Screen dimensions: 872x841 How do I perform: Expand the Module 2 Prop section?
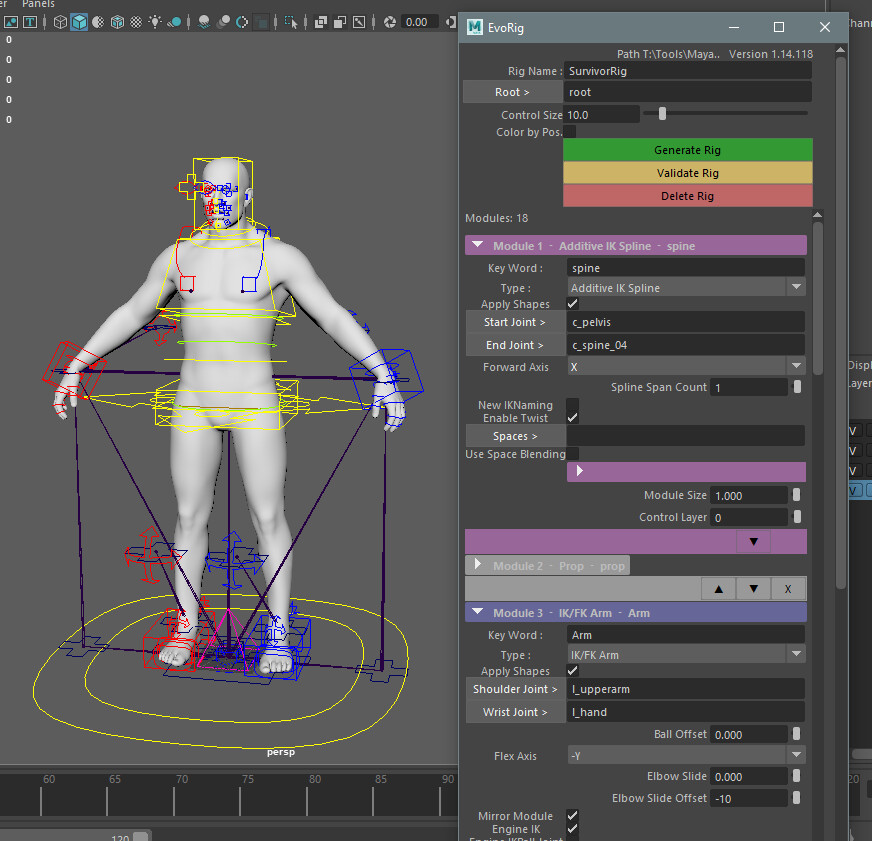(479, 565)
